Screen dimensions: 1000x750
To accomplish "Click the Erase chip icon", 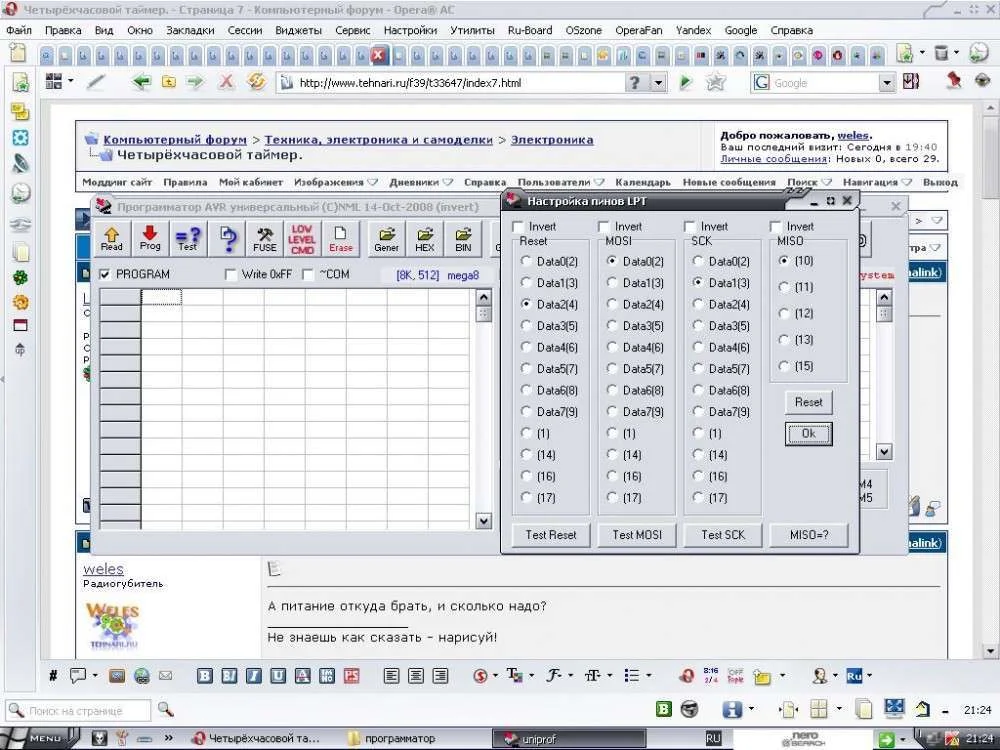I will [x=341, y=237].
